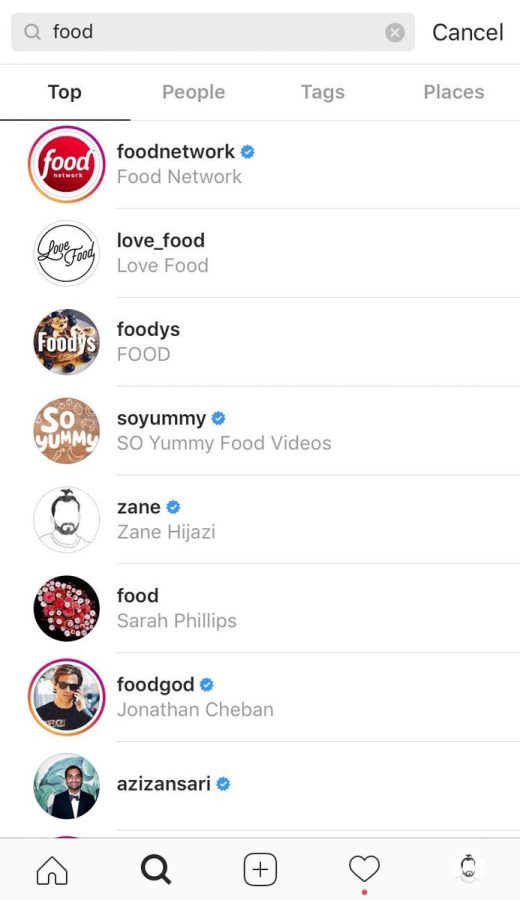520x900 pixels.
Task: Open the azizansari account result
Action: coord(260,785)
